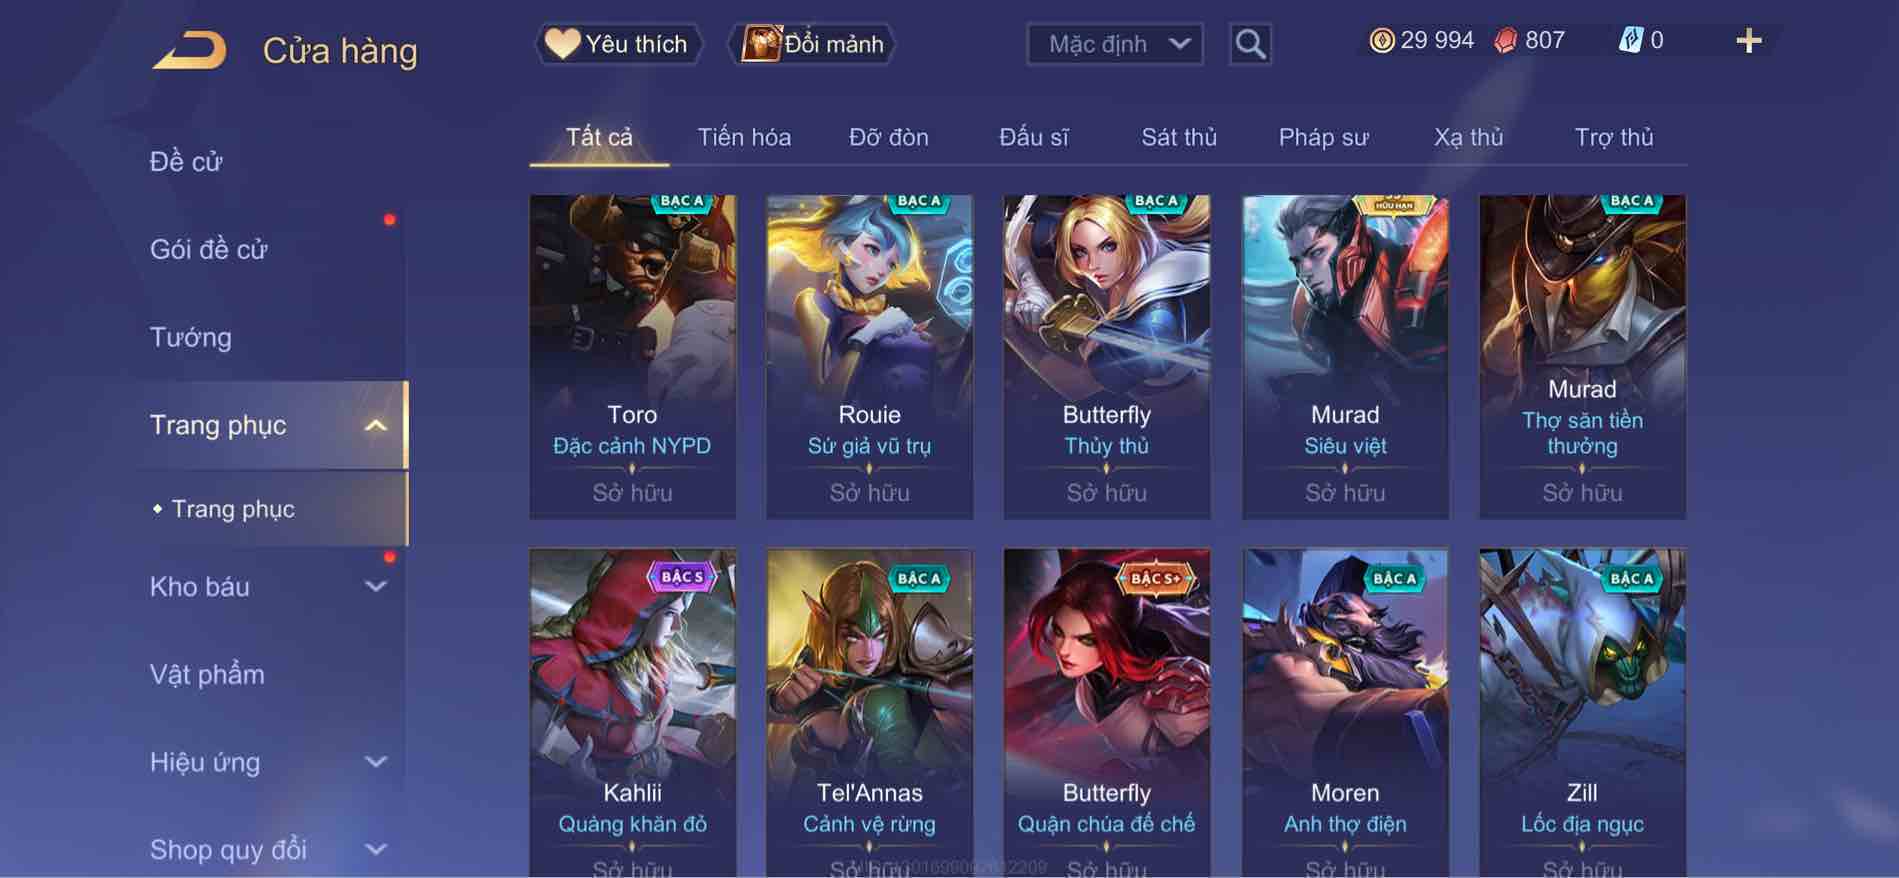
Task: Click the blue voucher ticket icon
Action: tap(1630, 40)
